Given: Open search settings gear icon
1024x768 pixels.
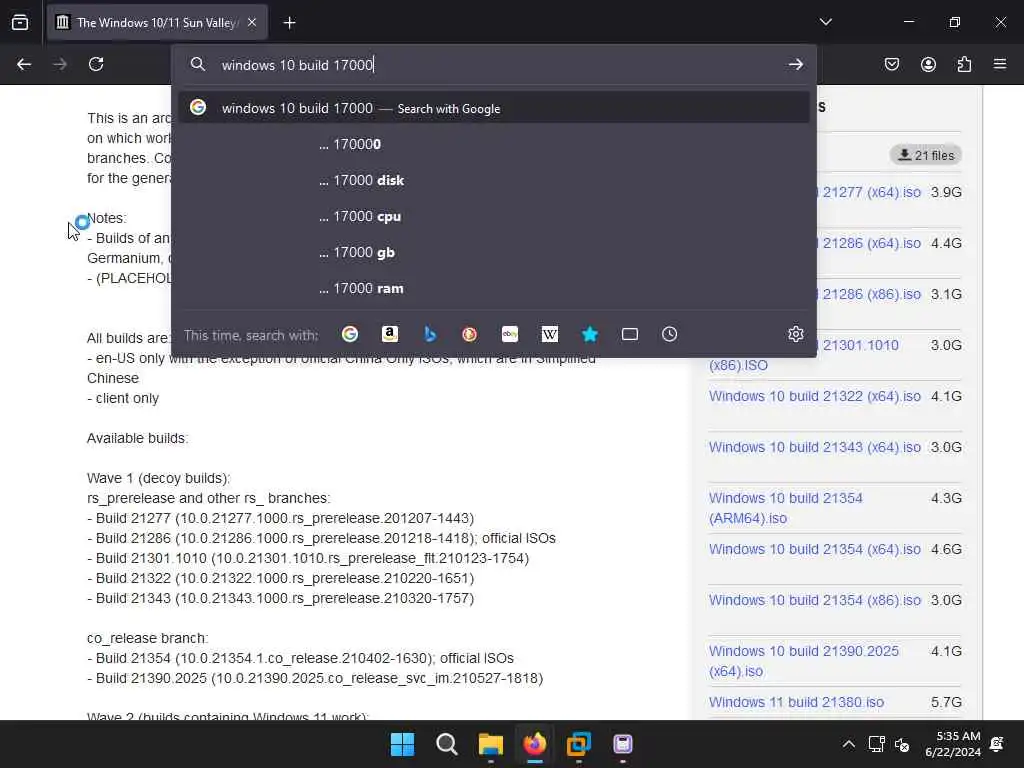Looking at the screenshot, I should click(x=795, y=334).
